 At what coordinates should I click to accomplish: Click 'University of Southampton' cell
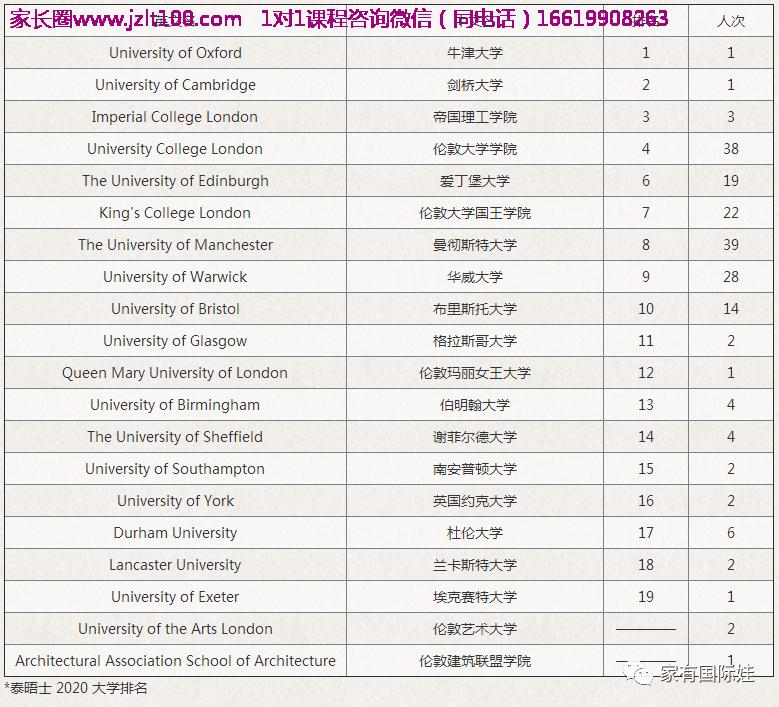coord(175,469)
